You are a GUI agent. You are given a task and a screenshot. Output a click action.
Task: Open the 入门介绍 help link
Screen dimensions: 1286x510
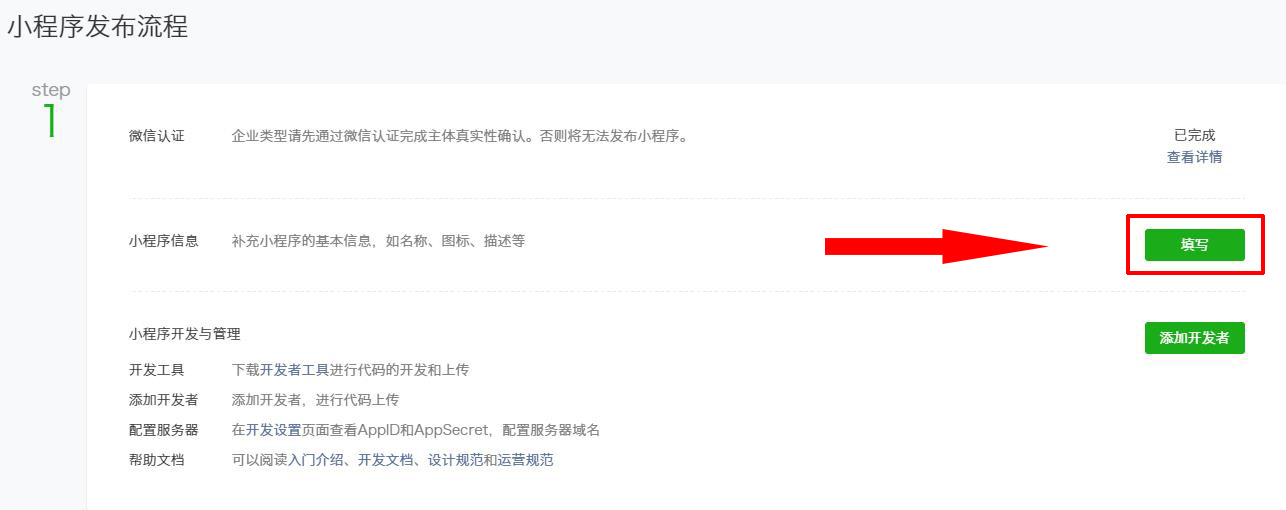316,460
